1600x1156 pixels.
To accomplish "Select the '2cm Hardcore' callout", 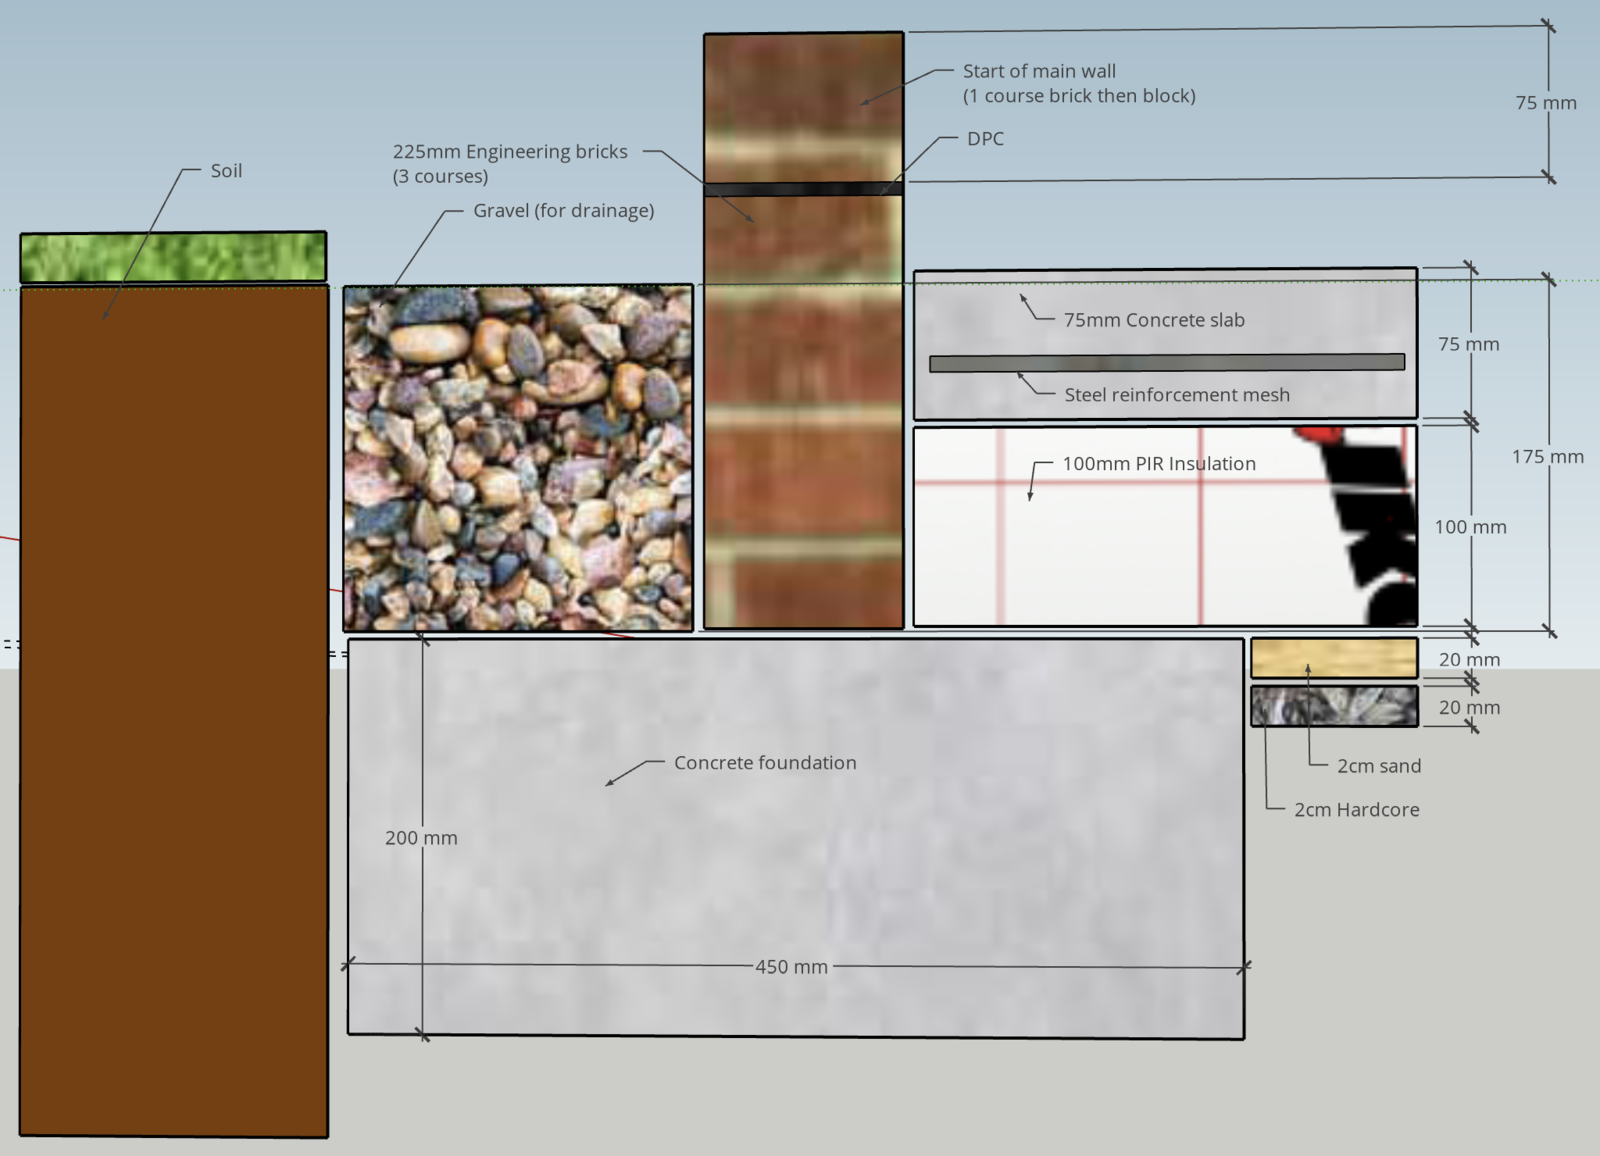I will tap(1357, 810).
